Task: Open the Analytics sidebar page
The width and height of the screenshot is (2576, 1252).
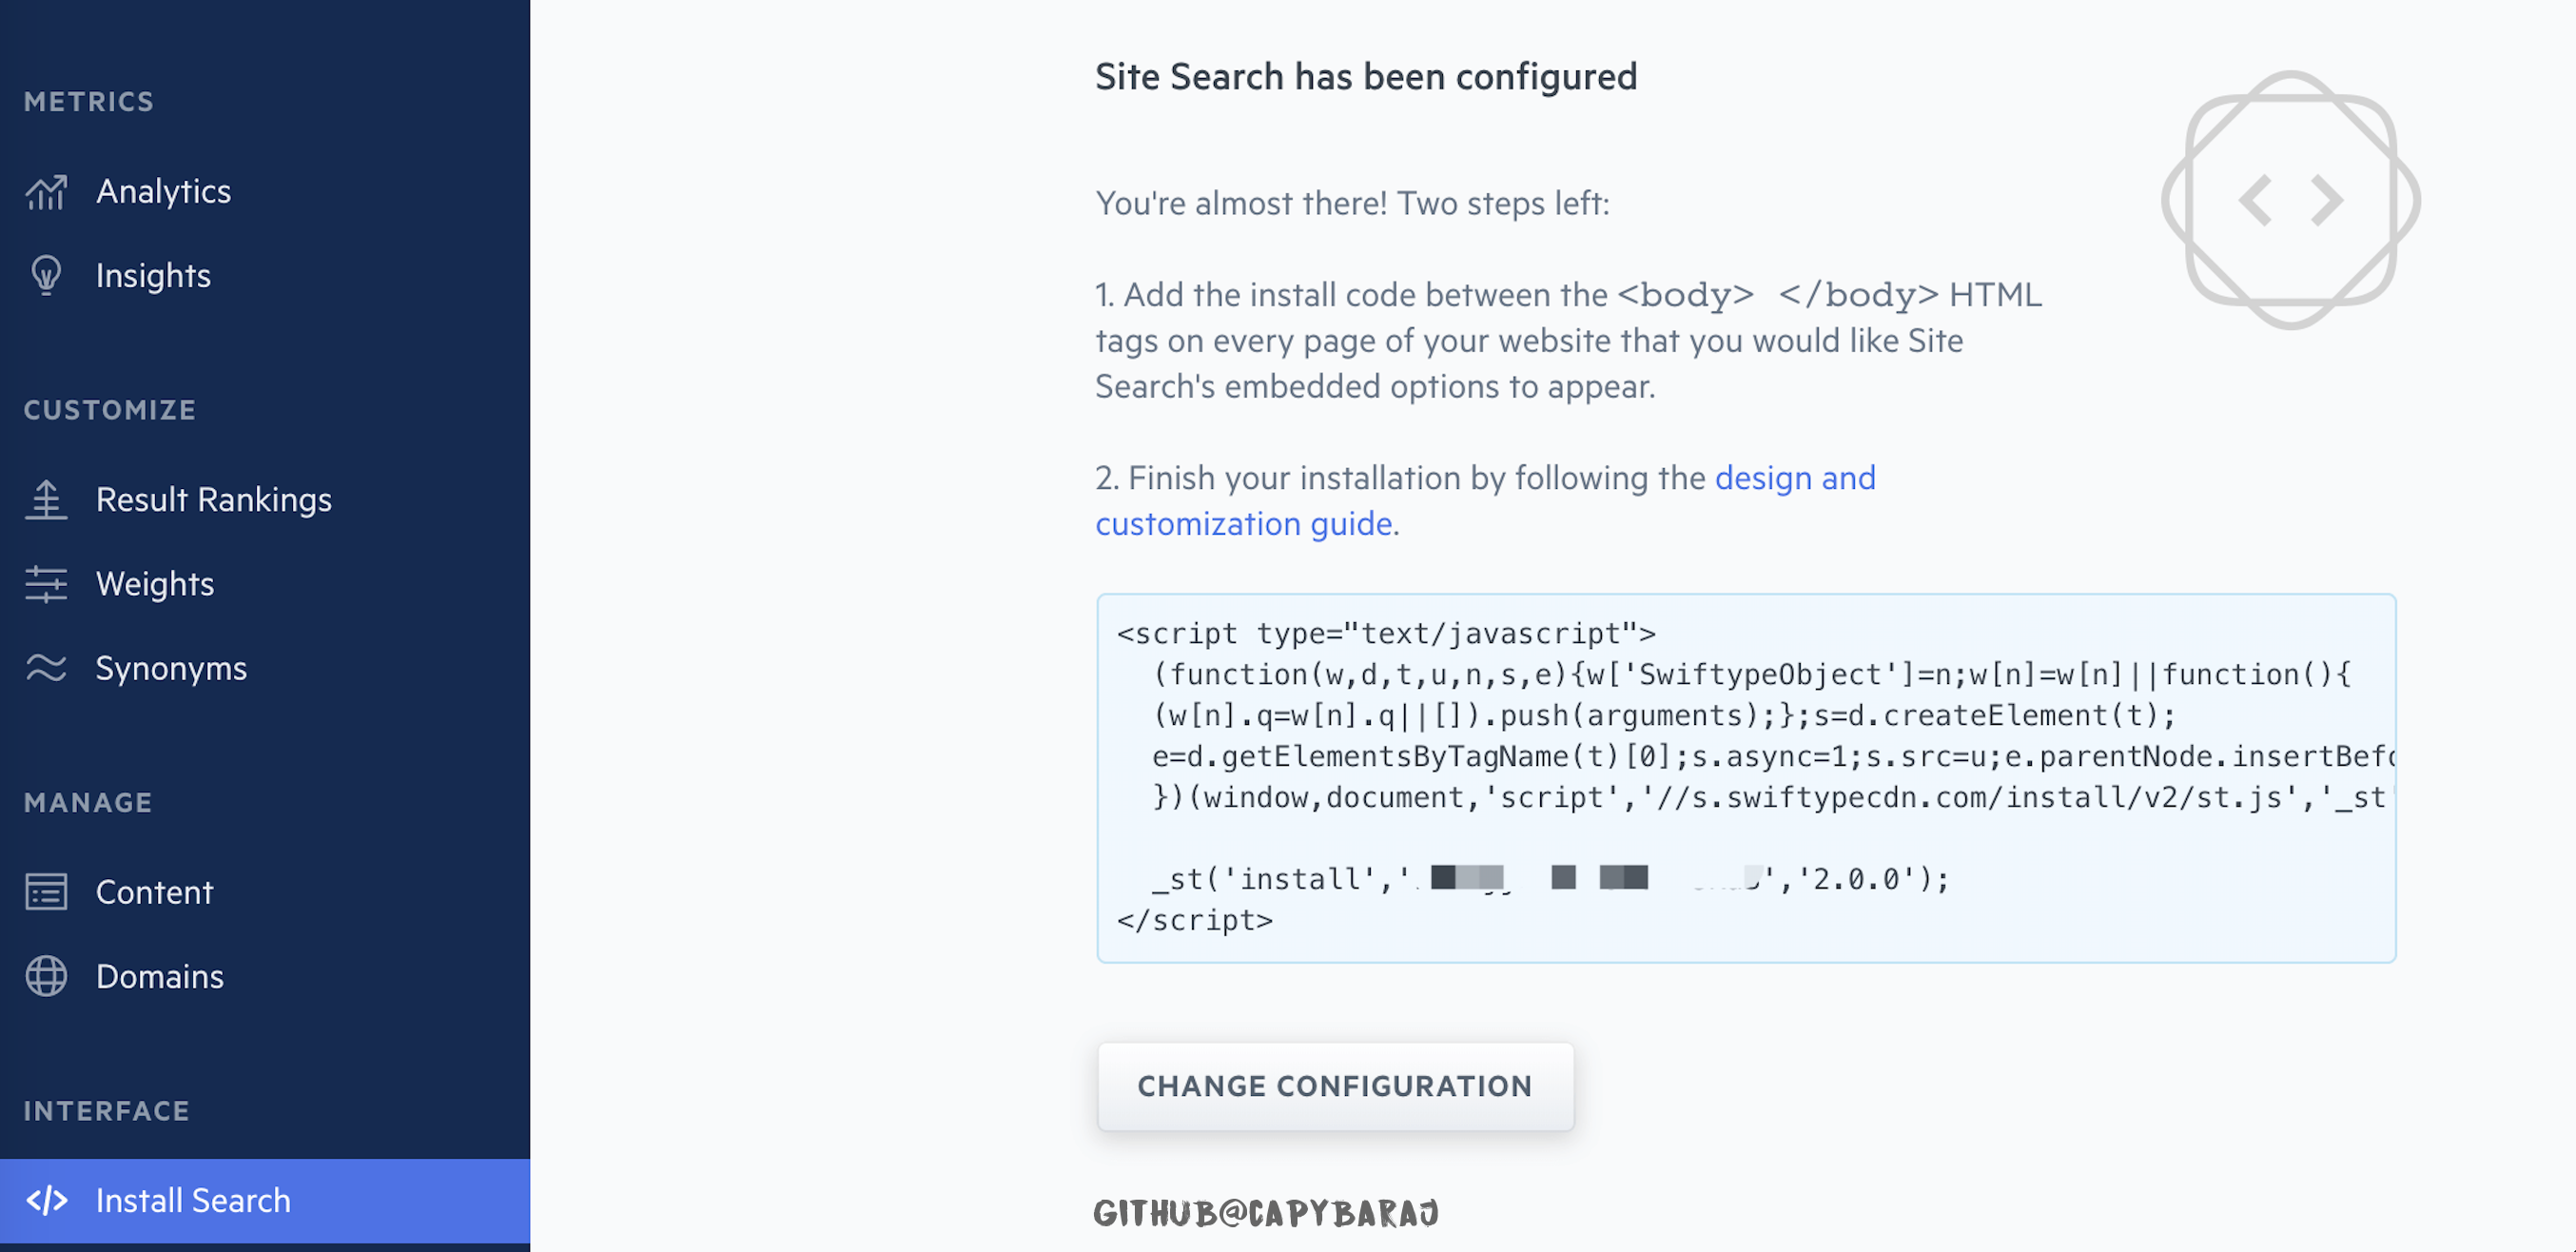Action: pyautogui.click(x=163, y=192)
